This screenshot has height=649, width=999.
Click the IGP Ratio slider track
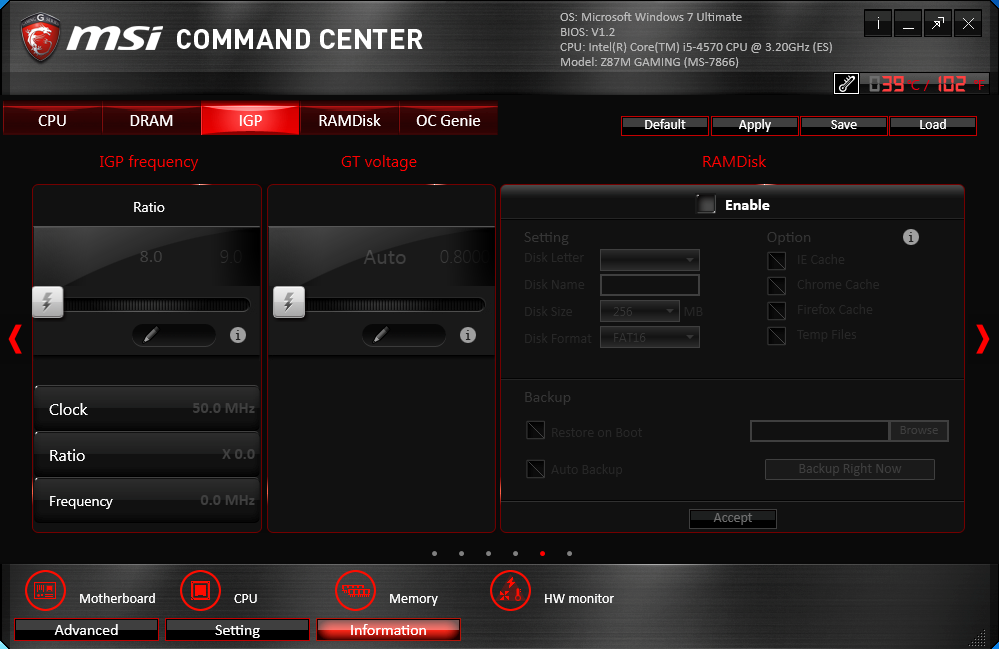point(156,304)
